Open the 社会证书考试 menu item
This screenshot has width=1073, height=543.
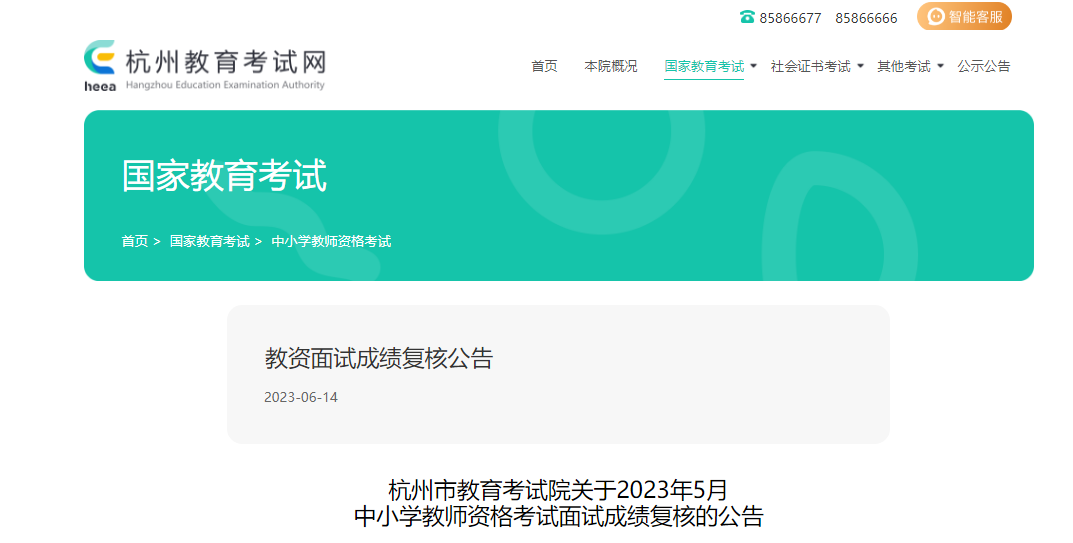[x=810, y=66]
